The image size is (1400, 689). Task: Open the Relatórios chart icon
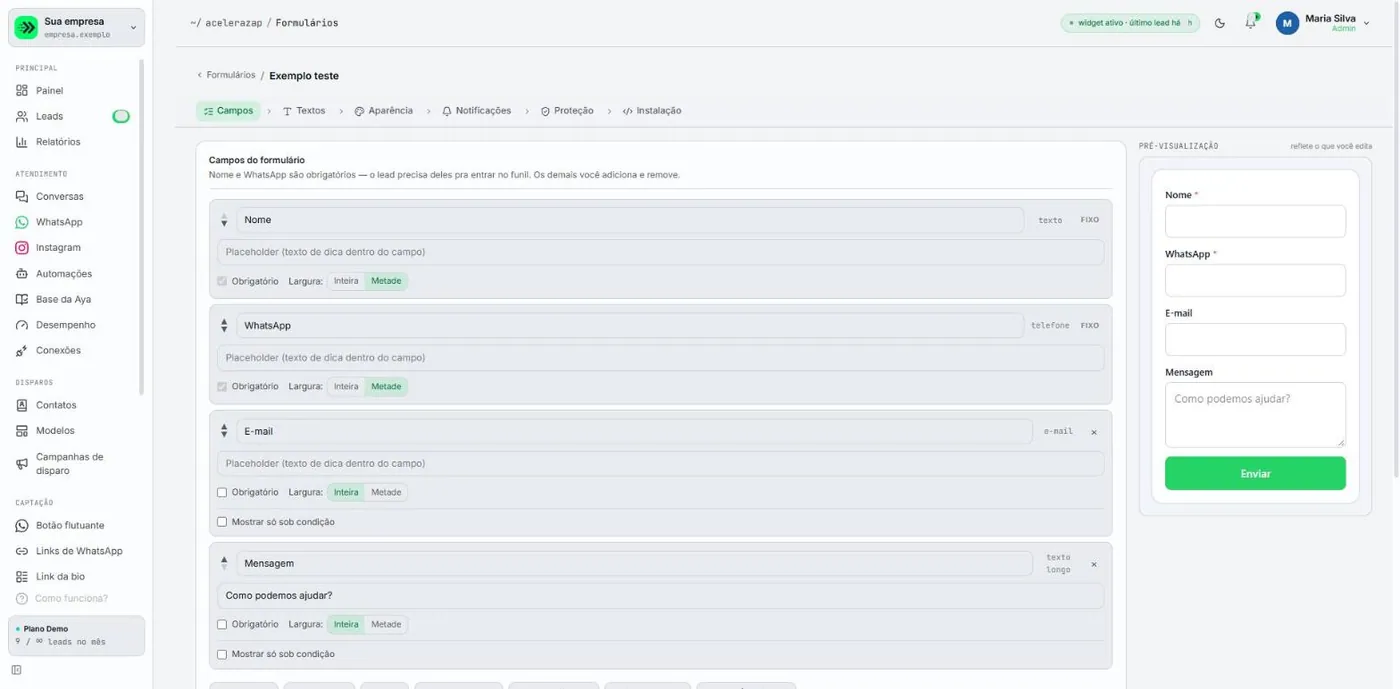[22, 142]
